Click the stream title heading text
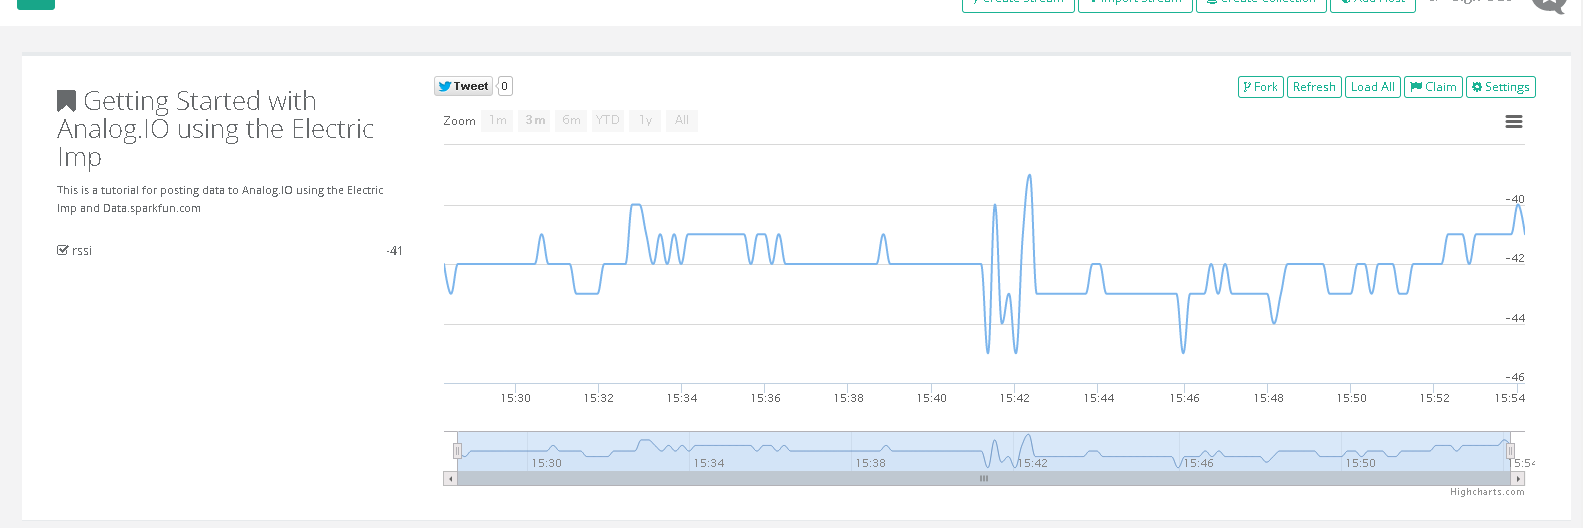Viewport: 1583px width, 528px height. tap(215, 129)
